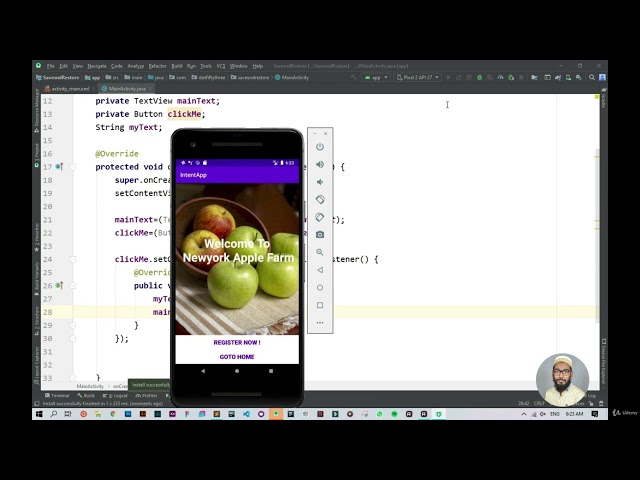Click the Visual Studio Code taskbar icon
640x480 pixels.
[246, 414]
